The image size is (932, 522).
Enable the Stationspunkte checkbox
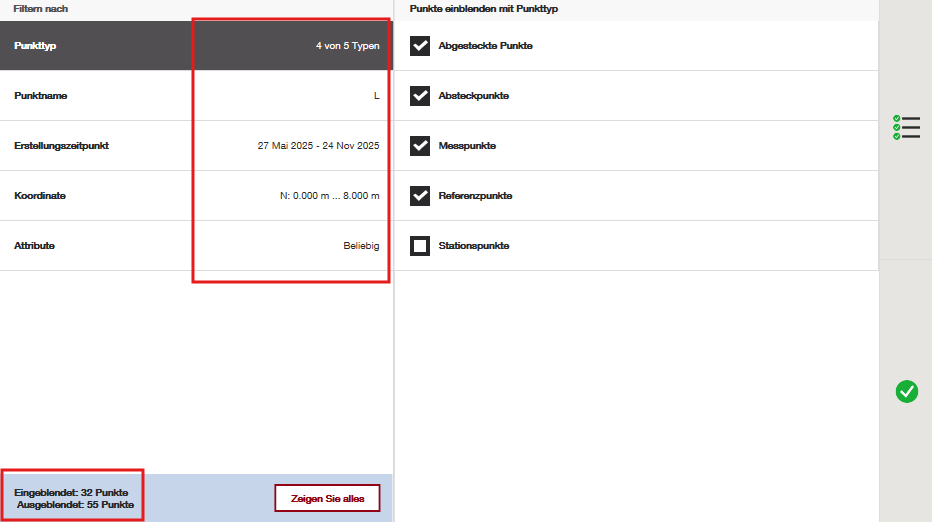click(x=420, y=246)
